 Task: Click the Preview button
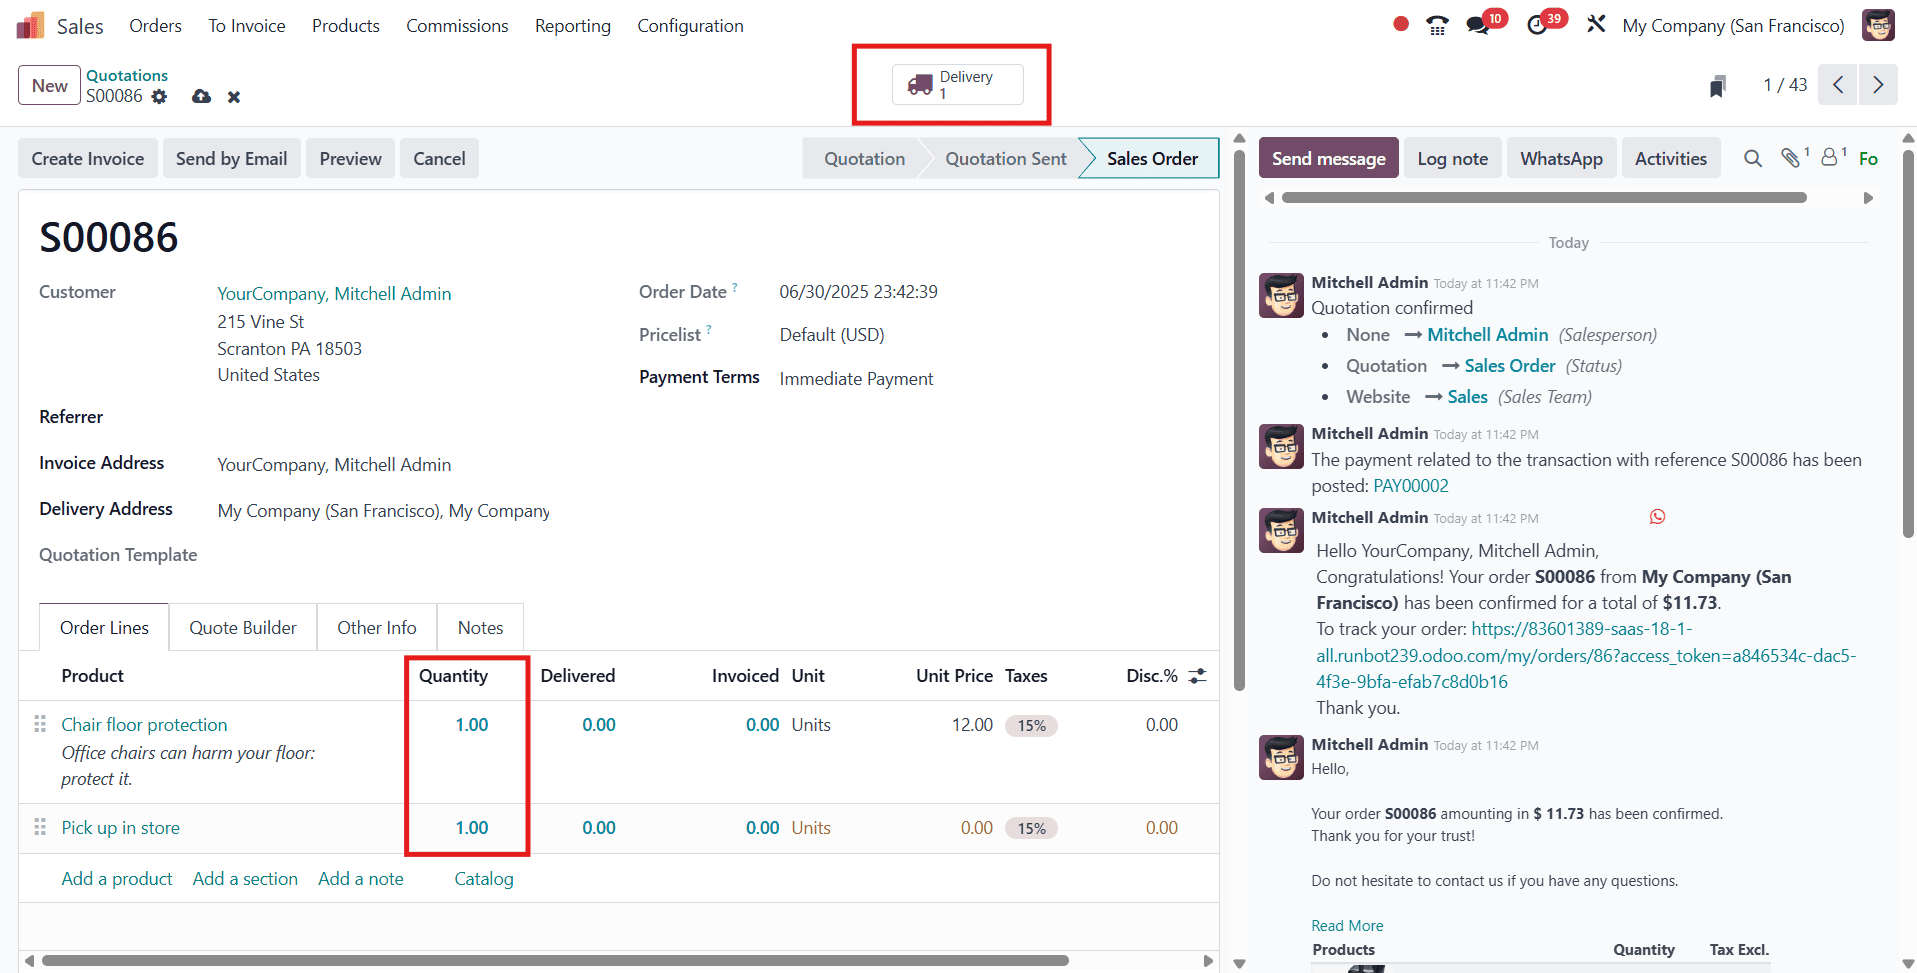[x=351, y=159]
